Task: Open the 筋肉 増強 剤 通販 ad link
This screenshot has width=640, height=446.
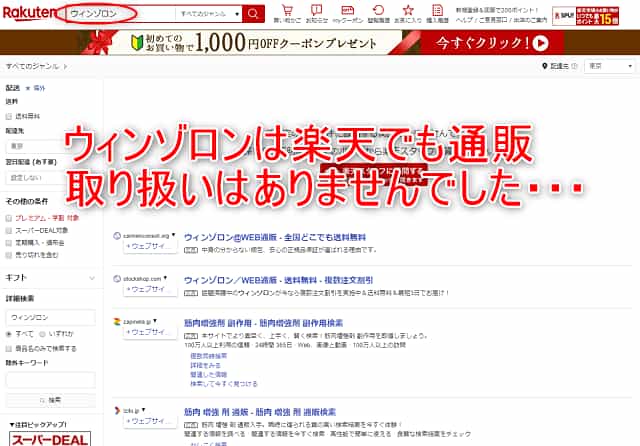Action: [x=260, y=412]
